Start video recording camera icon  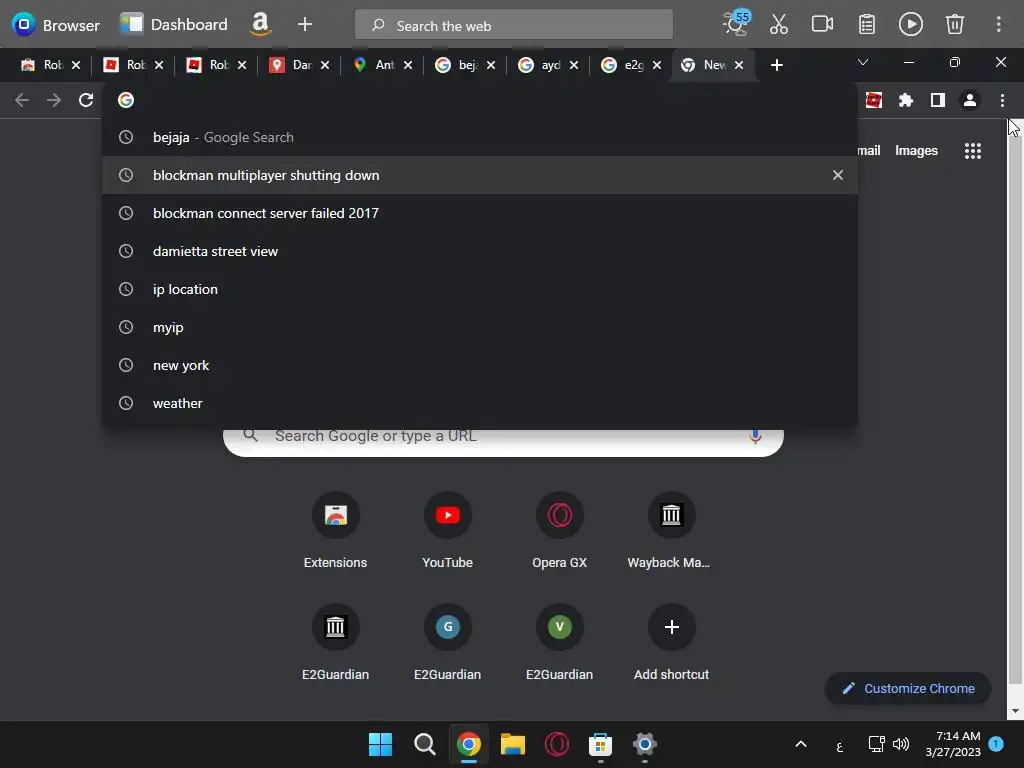point(822,25)
